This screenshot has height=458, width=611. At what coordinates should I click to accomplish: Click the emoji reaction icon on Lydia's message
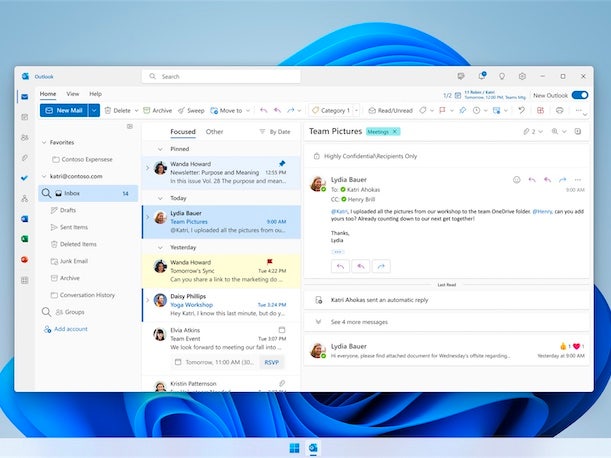(517, 179)
